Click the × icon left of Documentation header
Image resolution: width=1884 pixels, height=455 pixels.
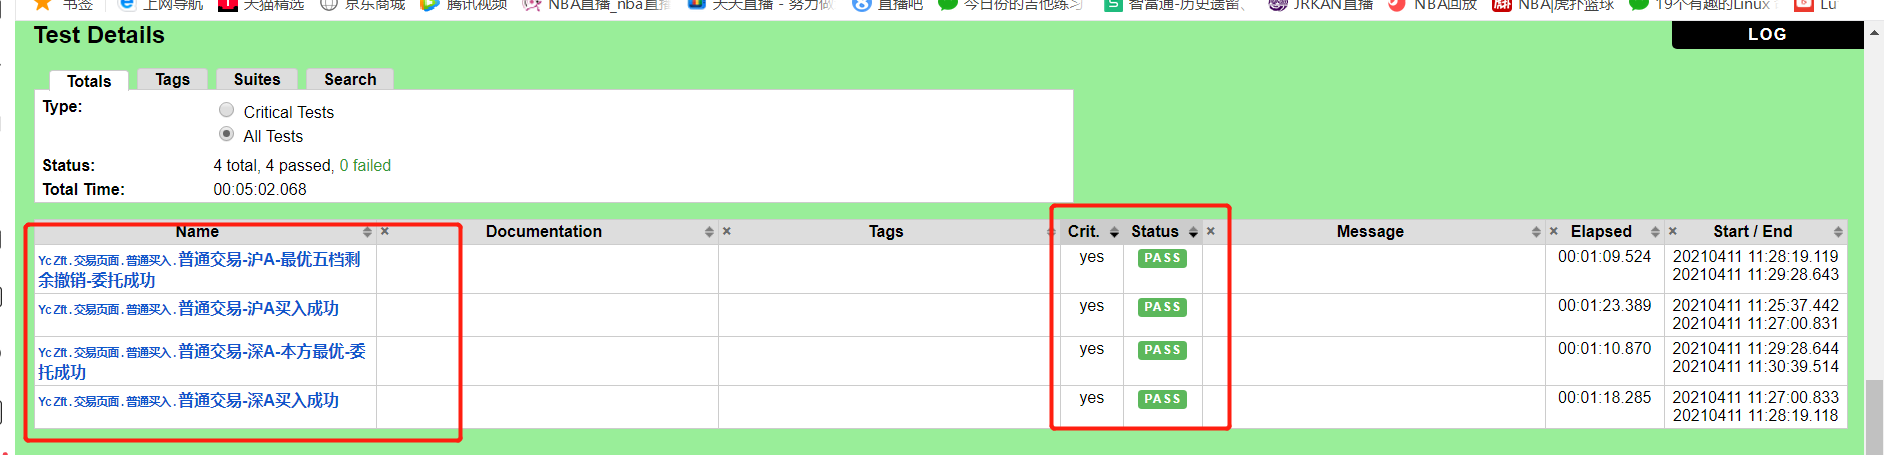click(x=385, y=231)
